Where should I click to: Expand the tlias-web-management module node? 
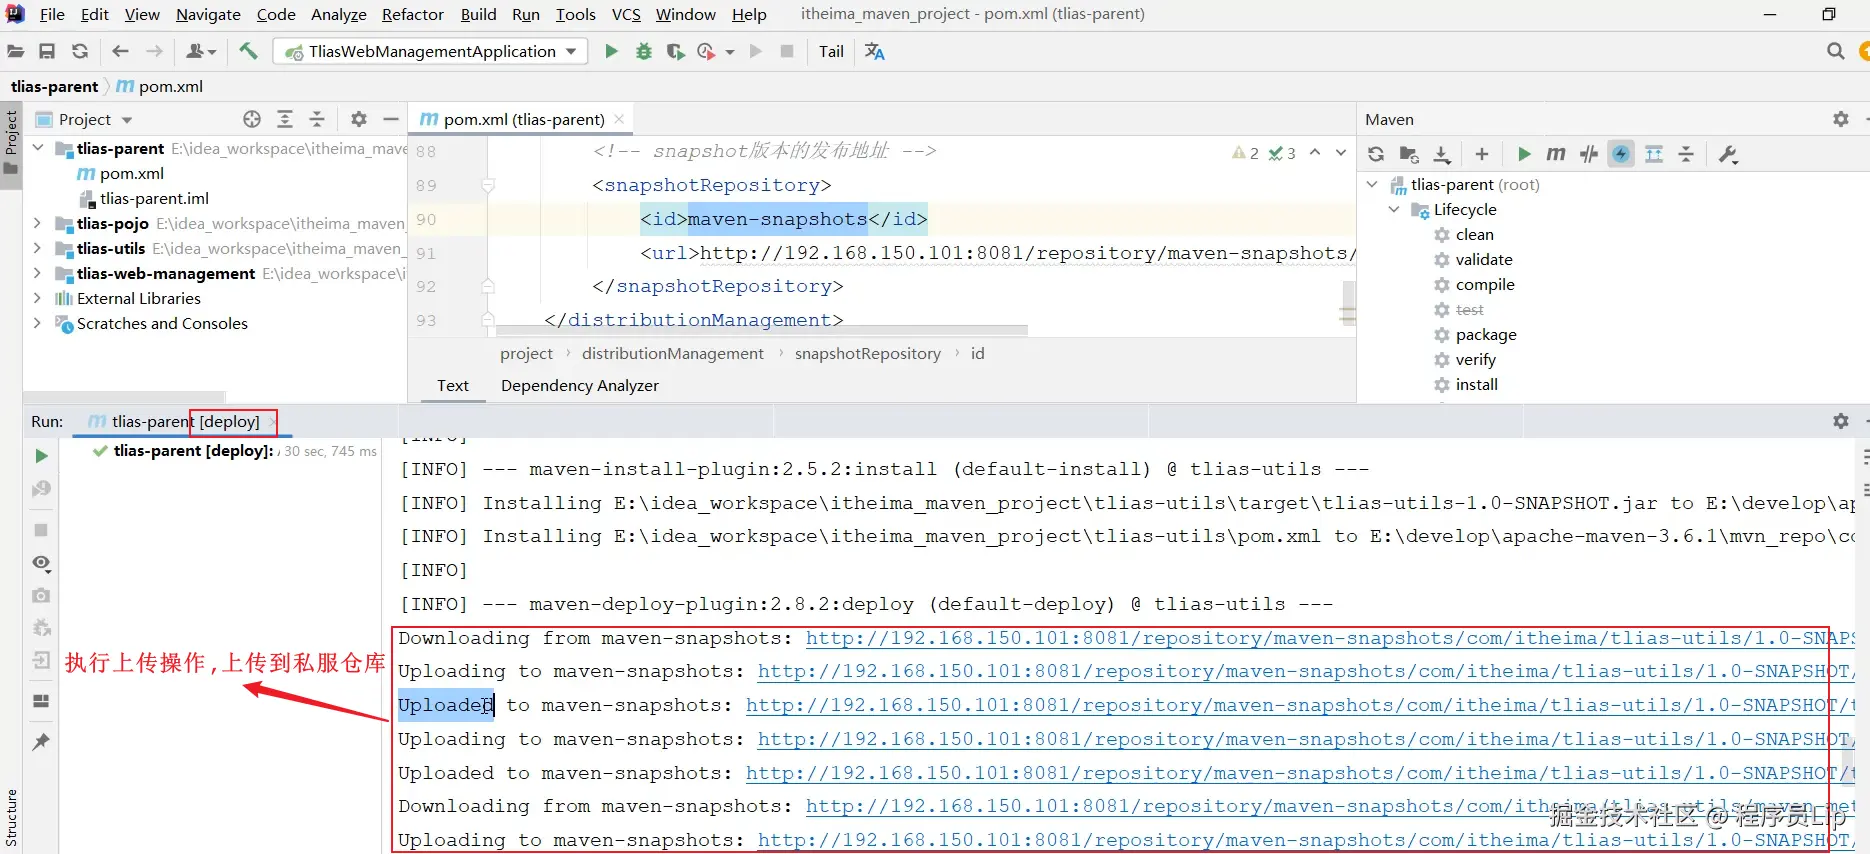38,273
